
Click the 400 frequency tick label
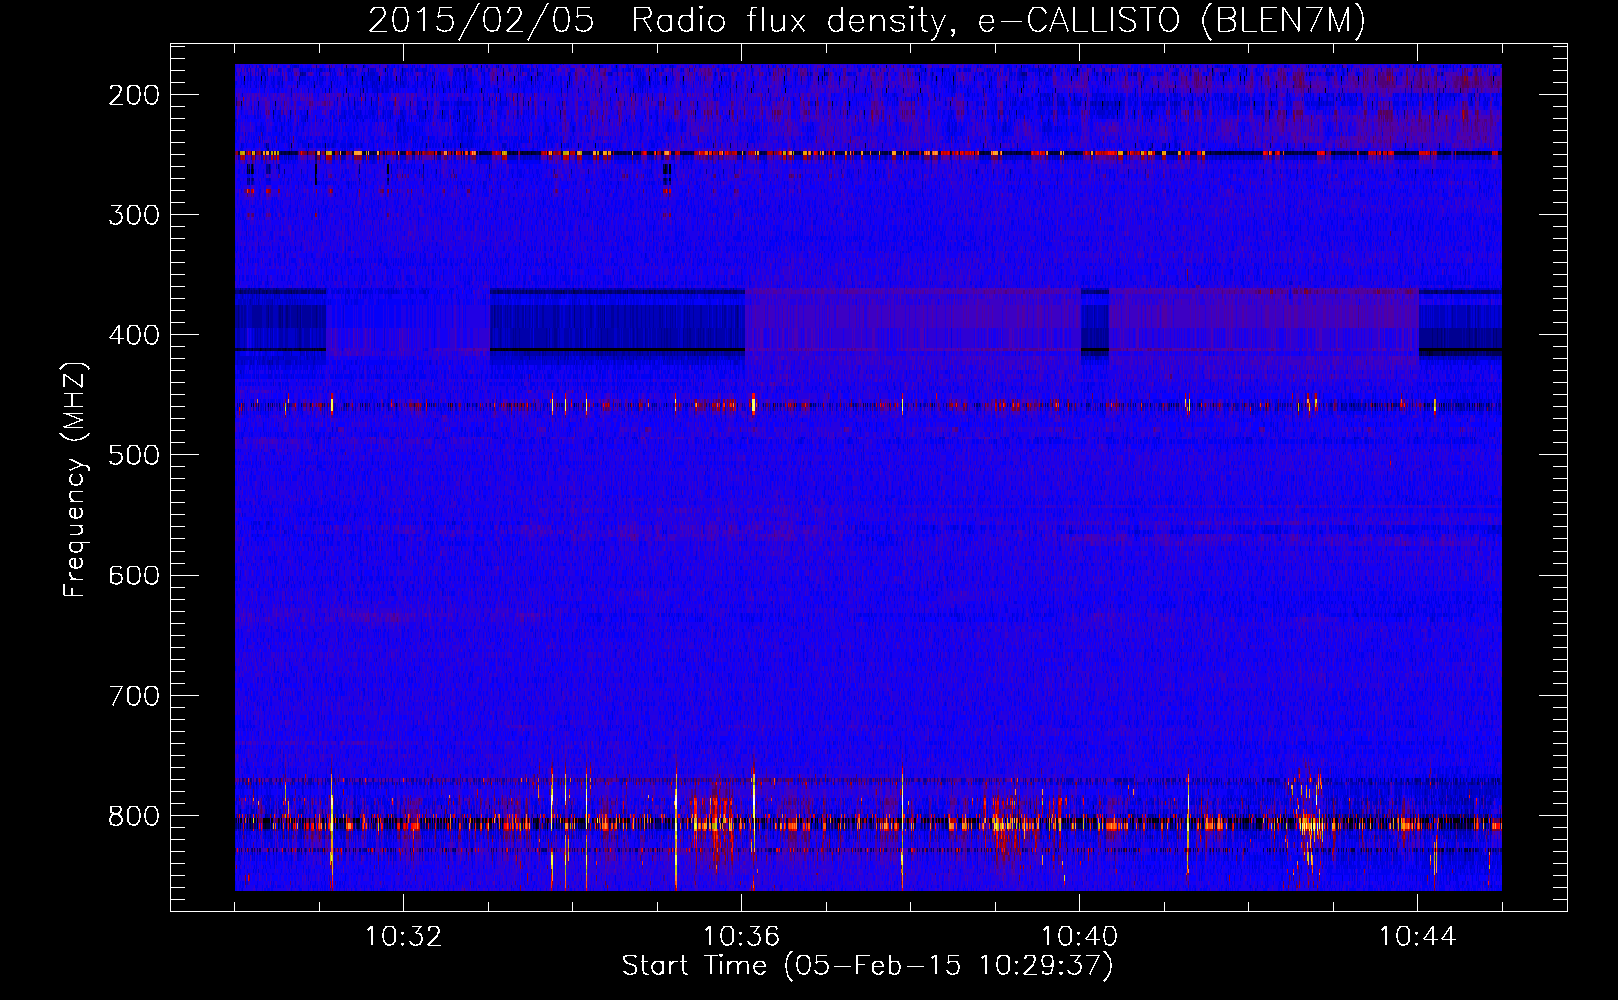click(x=133, y=335)
